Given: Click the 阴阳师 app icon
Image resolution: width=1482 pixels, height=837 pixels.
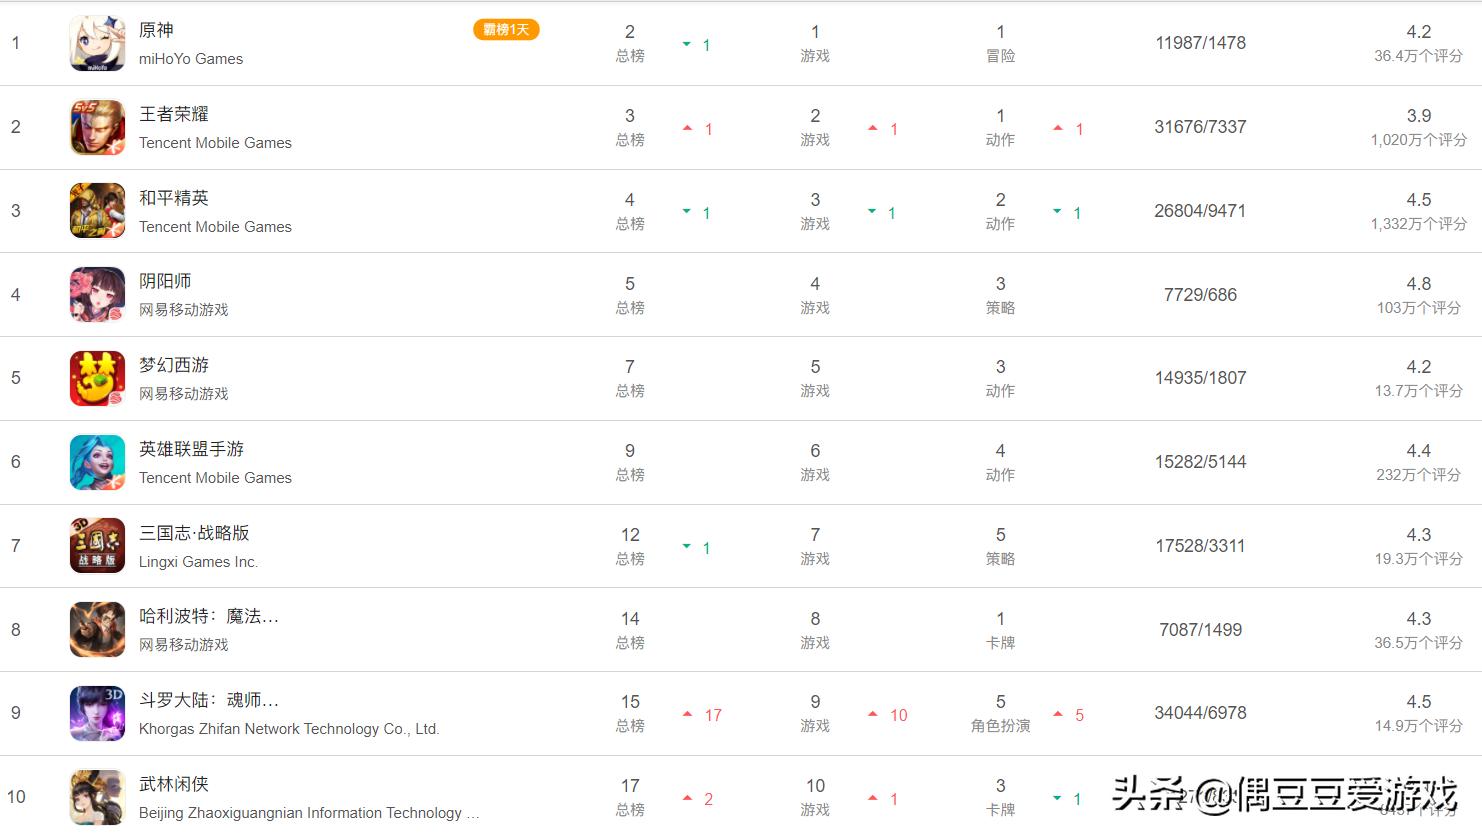Looking at the screenshot, I should click(x=97, y=295).
